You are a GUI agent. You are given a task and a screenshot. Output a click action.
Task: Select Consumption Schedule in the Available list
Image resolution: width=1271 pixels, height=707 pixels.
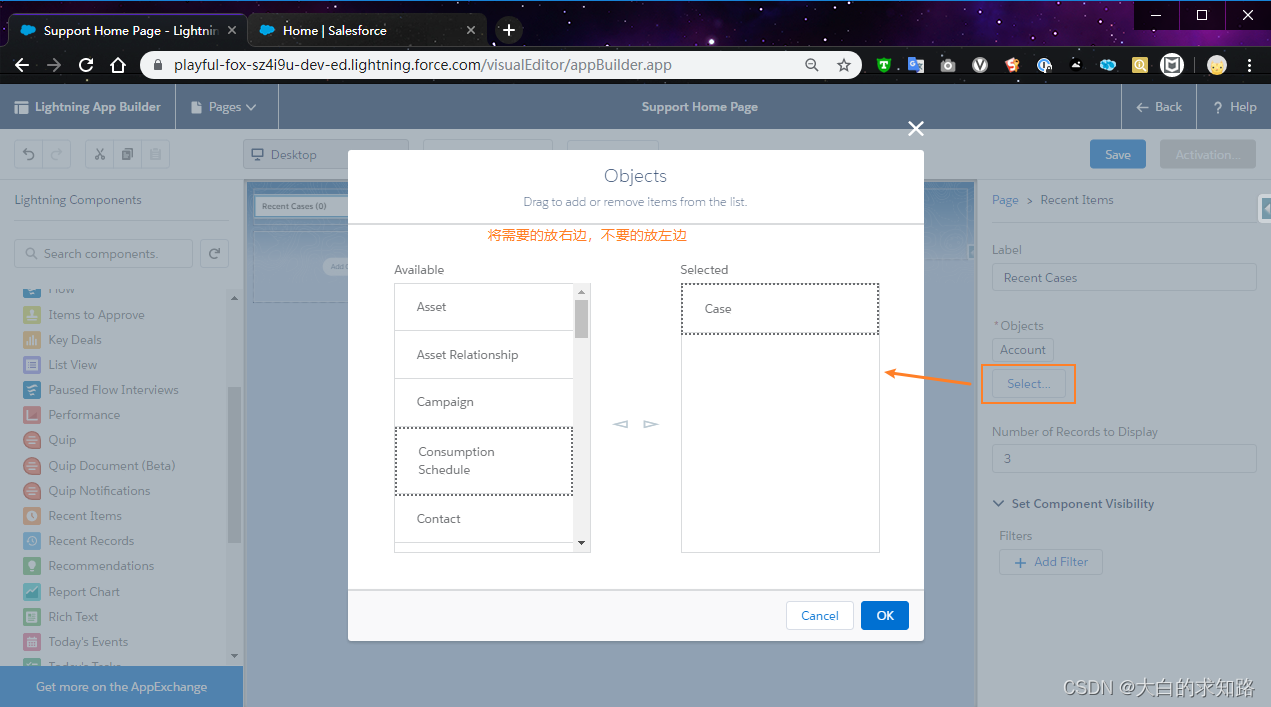click(x=484, y=461)
